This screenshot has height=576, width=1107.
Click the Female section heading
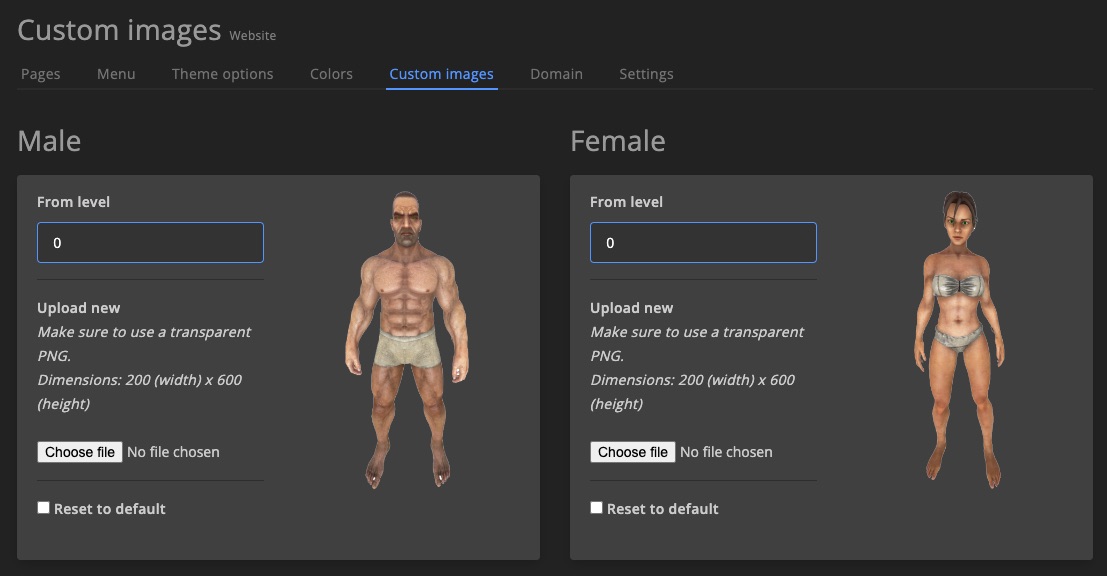[618, 141]
